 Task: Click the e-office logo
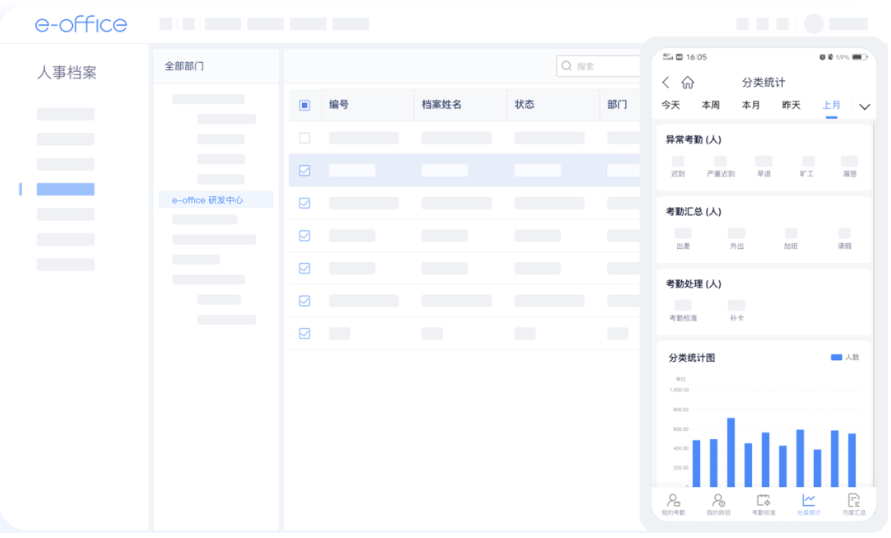click(81, 24)
